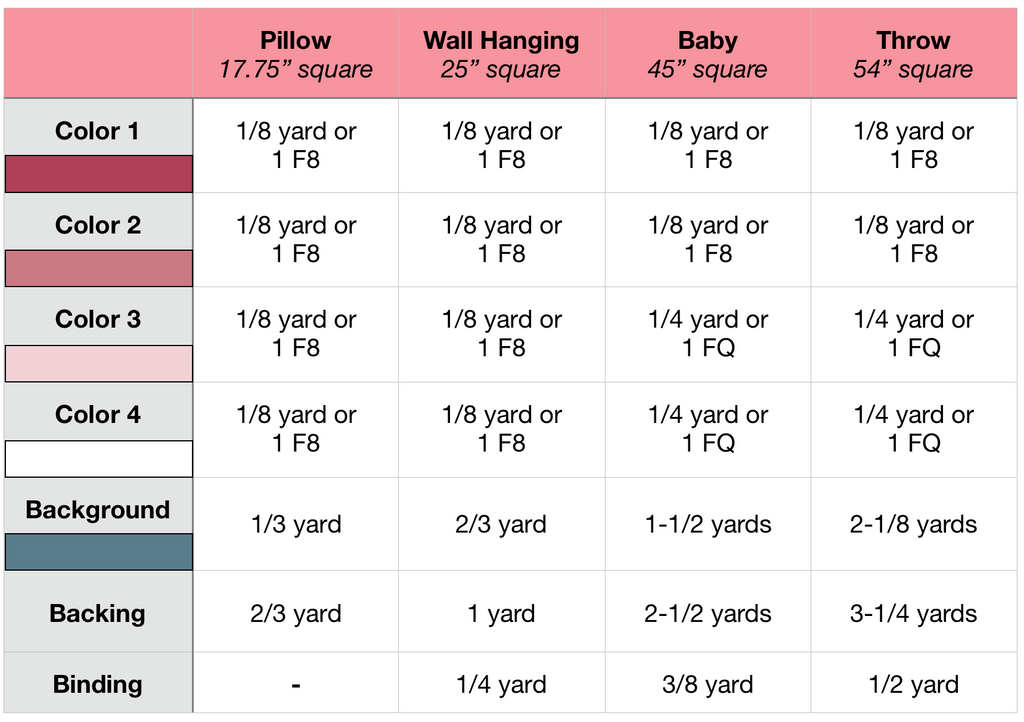Click the Baby column header
Viewport: 1024px width, 722px height.
(707, 55)
